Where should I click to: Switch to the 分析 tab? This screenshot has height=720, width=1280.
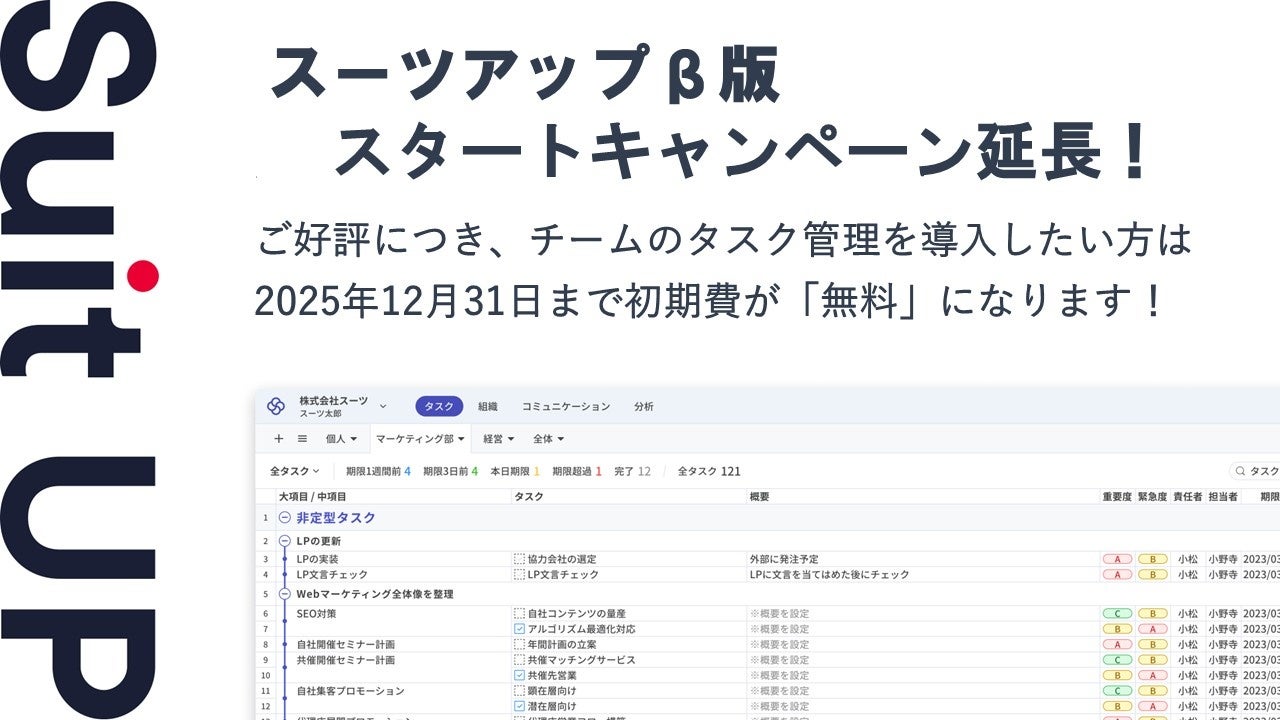[644, 406]
